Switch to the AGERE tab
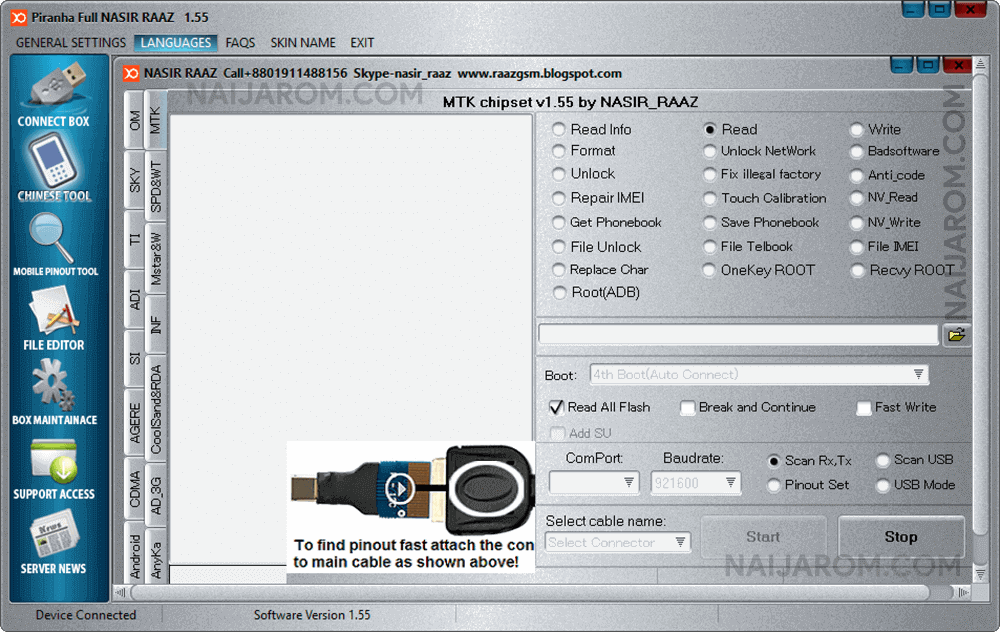The height and width of the screenshot is (632, 1000). point(135,422)
